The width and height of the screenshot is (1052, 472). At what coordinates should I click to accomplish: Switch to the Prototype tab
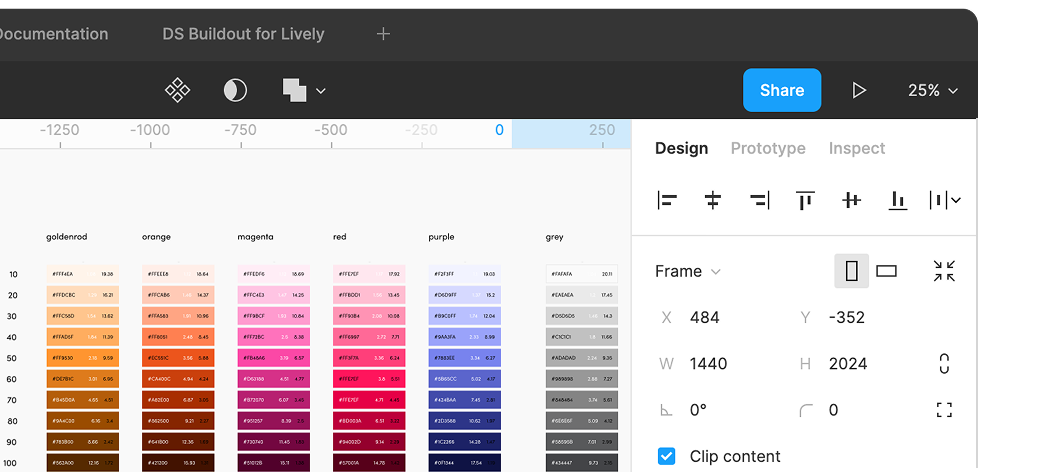click(767, 148)
